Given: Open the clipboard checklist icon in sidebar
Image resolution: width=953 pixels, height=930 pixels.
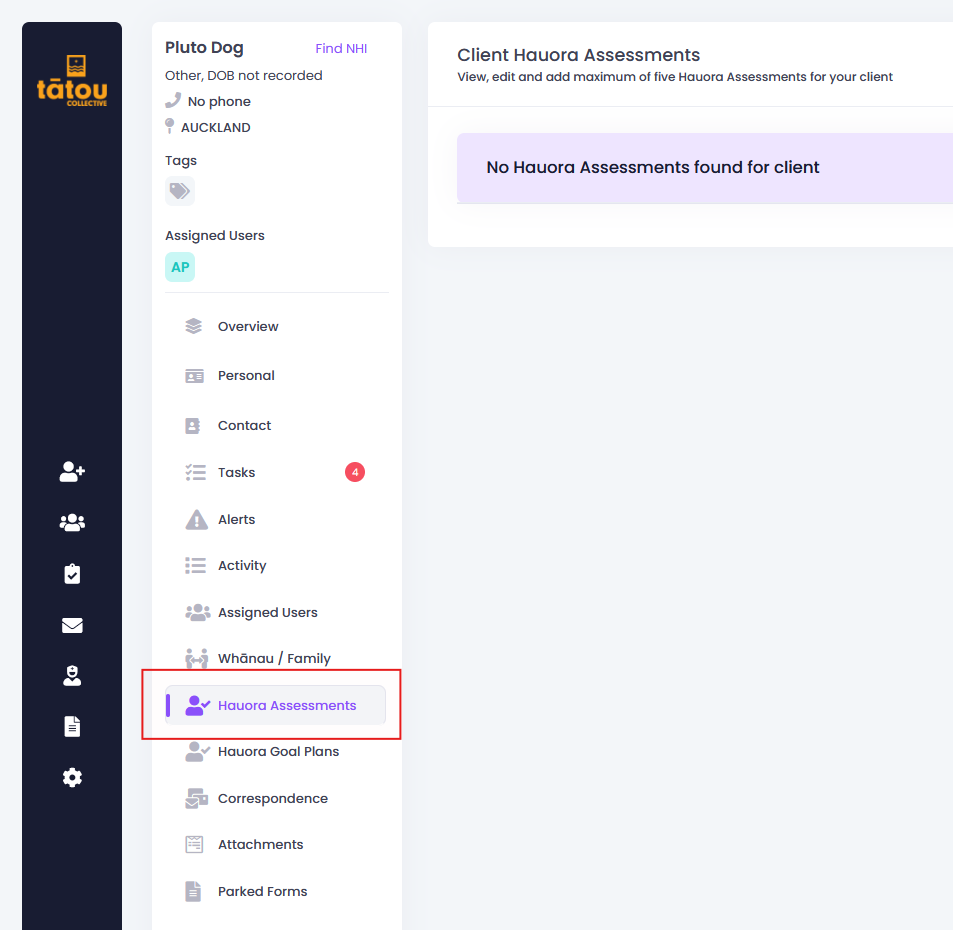Looking at the screenshot, I should point(72,574).
